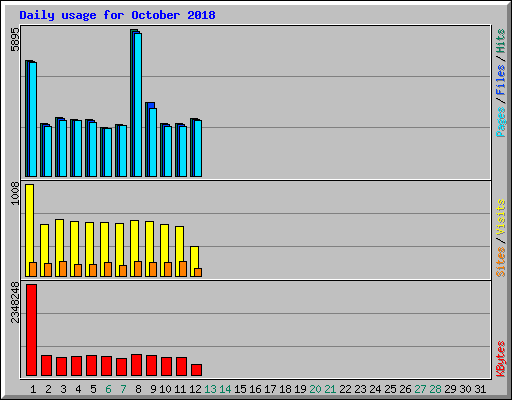Click the day 1 hits bar

click(31, 119)
